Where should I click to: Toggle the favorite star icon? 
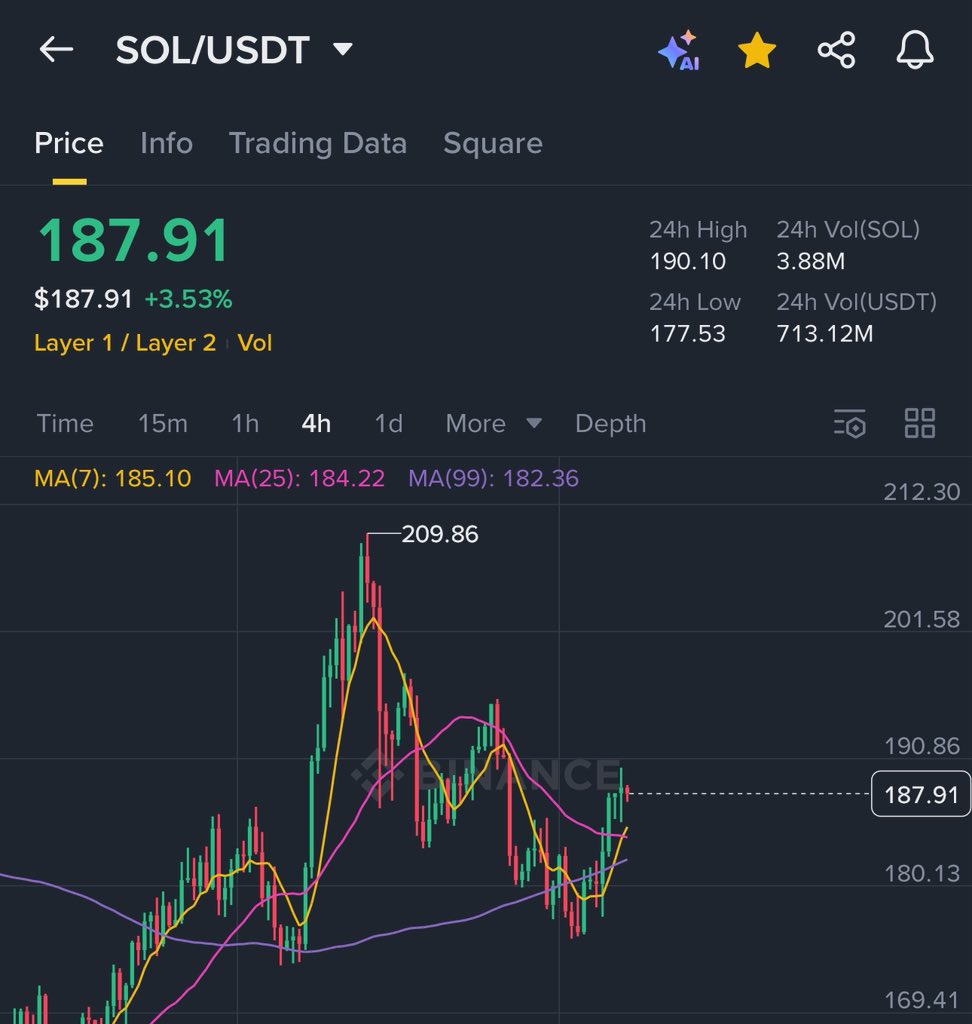(x=756, y=50)
